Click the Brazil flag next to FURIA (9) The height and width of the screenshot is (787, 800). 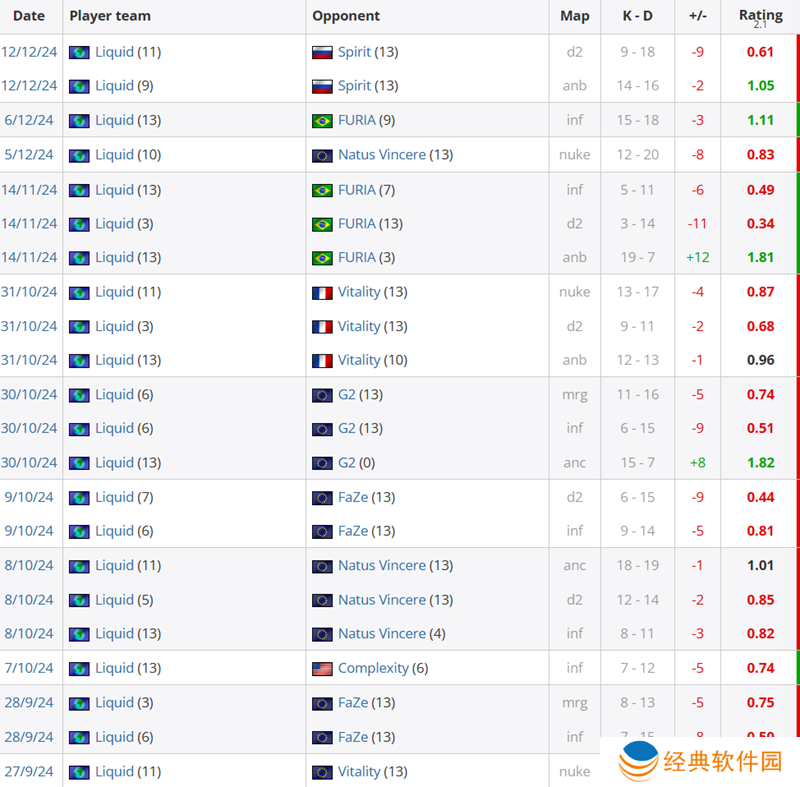[x=322, y=120]
